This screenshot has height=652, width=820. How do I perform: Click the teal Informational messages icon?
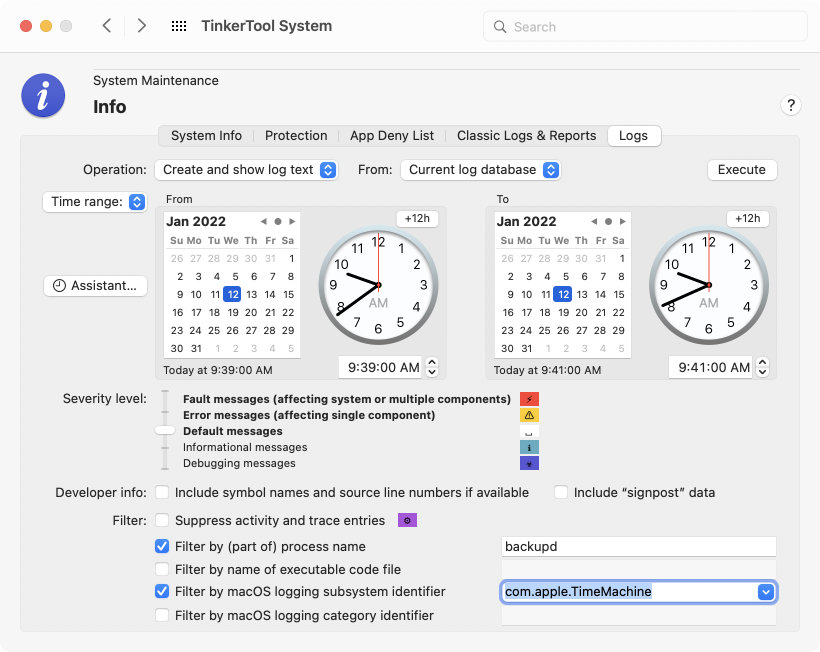click(529, 447)
